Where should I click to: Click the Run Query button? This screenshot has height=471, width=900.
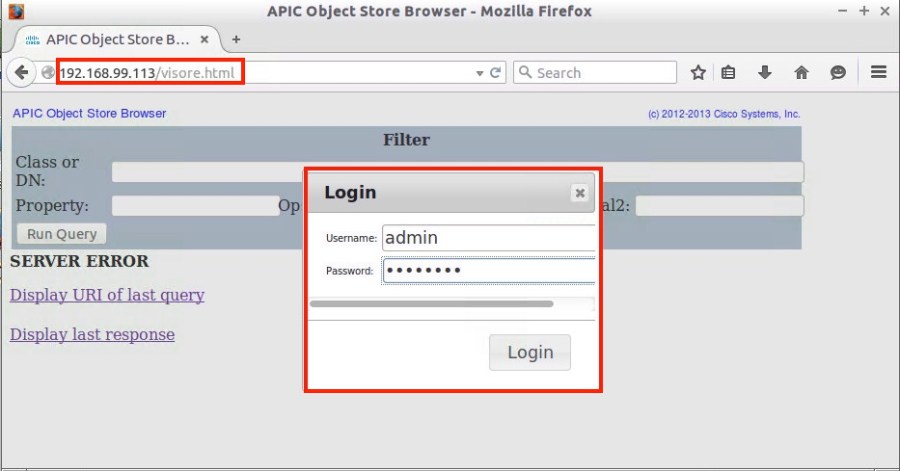coord(62,234)
